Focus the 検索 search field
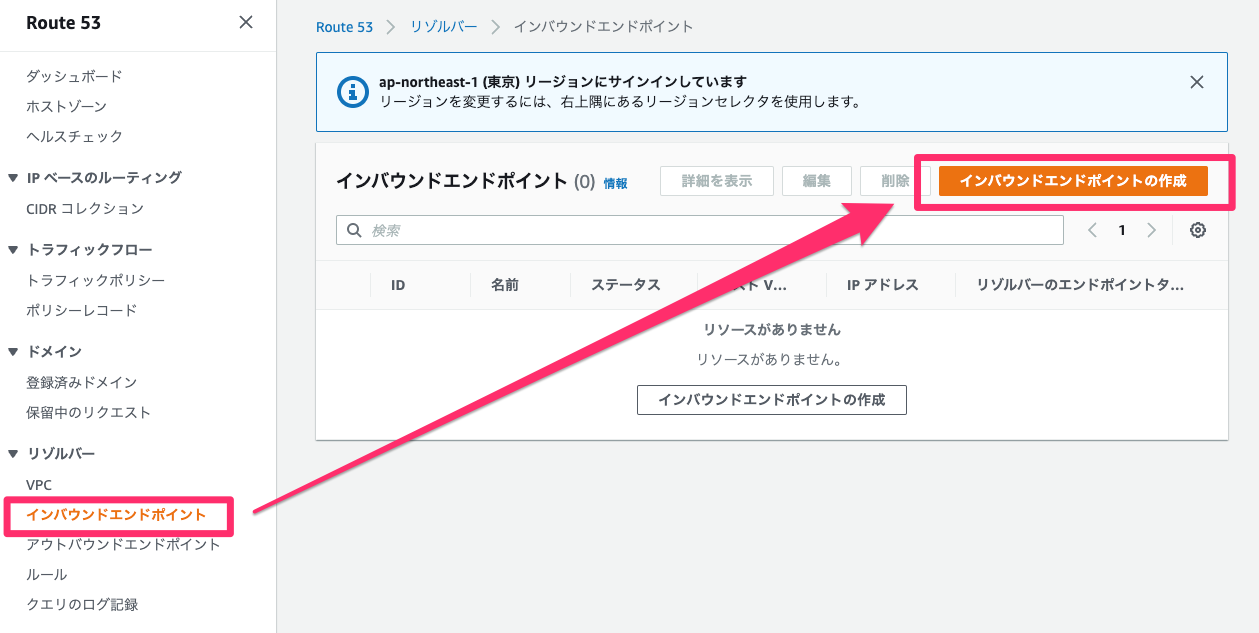The image size is (1259, 633). tap(700, 230)
